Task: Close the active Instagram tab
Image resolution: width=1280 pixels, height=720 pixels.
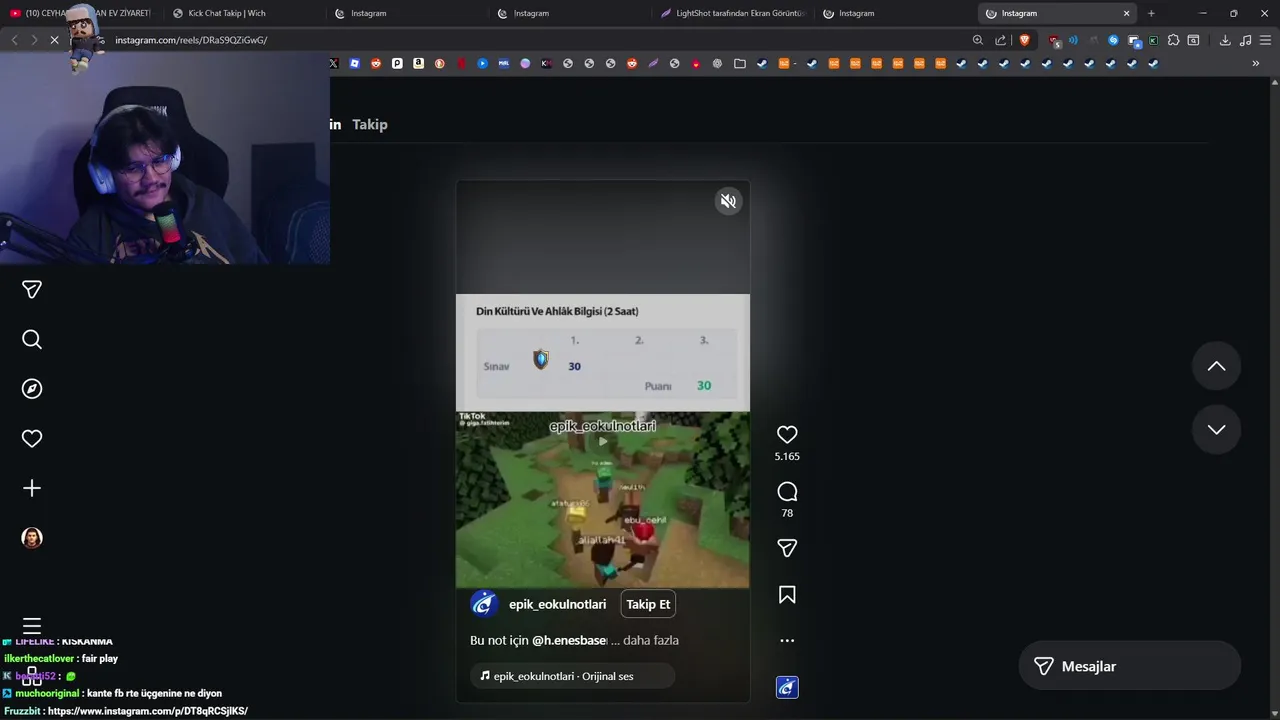Action: click(x=1126, y=13)
